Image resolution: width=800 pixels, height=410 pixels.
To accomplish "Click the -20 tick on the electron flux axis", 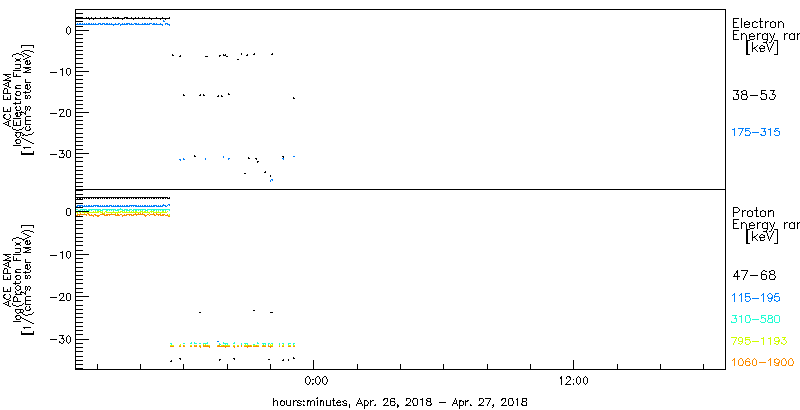I will point(60,113).
